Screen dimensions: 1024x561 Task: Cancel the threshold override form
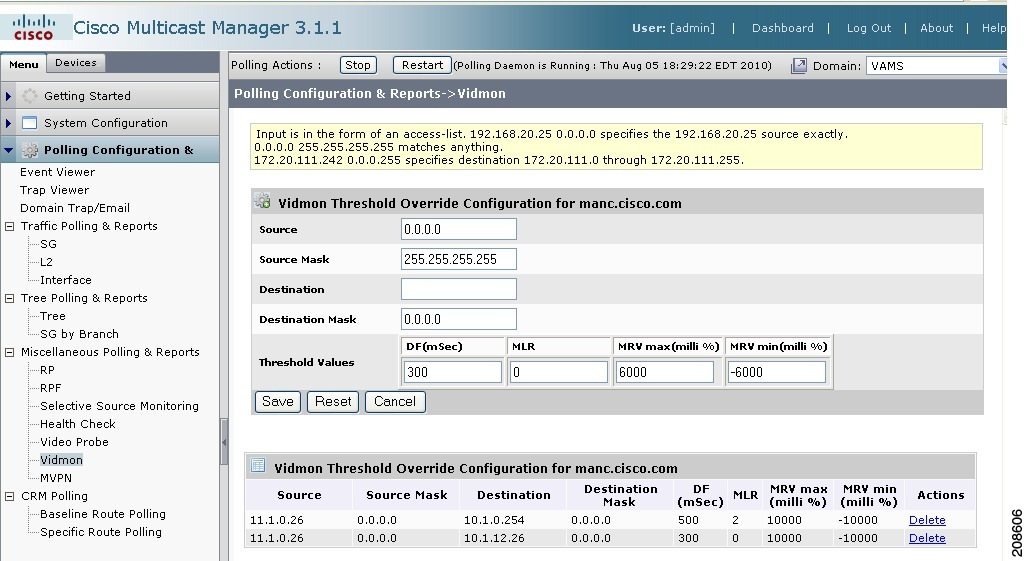[394, 402]
